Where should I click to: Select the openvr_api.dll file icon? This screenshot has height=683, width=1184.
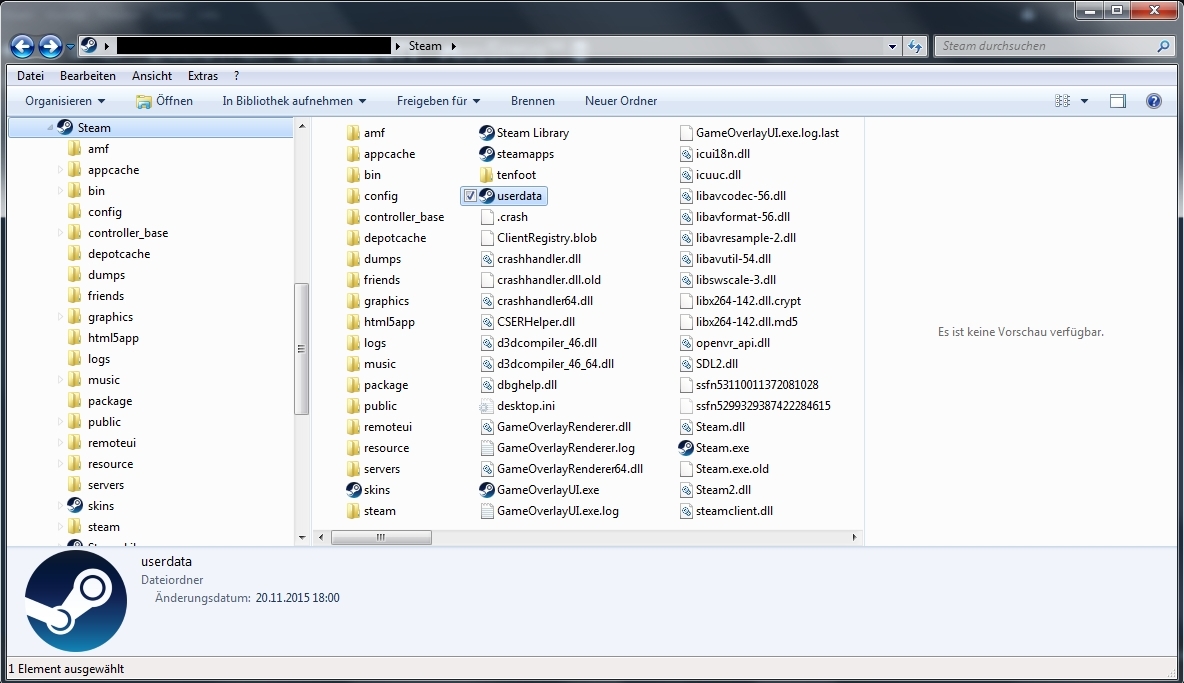pos(686,343)
